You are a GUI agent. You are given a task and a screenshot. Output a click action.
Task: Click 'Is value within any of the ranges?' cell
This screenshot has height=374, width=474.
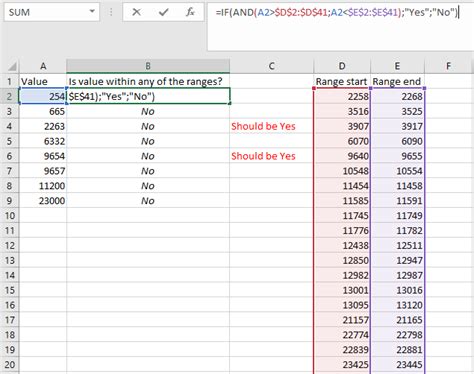(148, 81)
